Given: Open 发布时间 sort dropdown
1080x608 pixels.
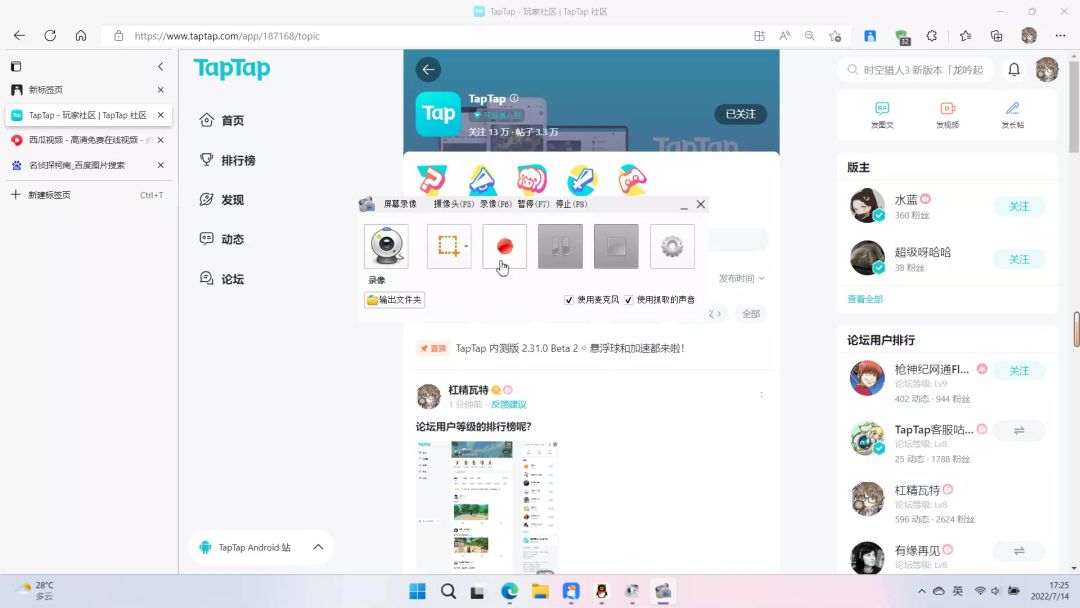Looking at the screenshot, I should click(x=742, y=278).
